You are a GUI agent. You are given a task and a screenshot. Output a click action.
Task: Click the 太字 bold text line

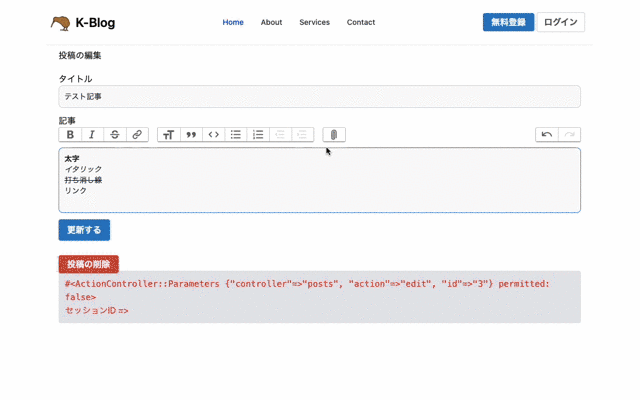point(72,158)
